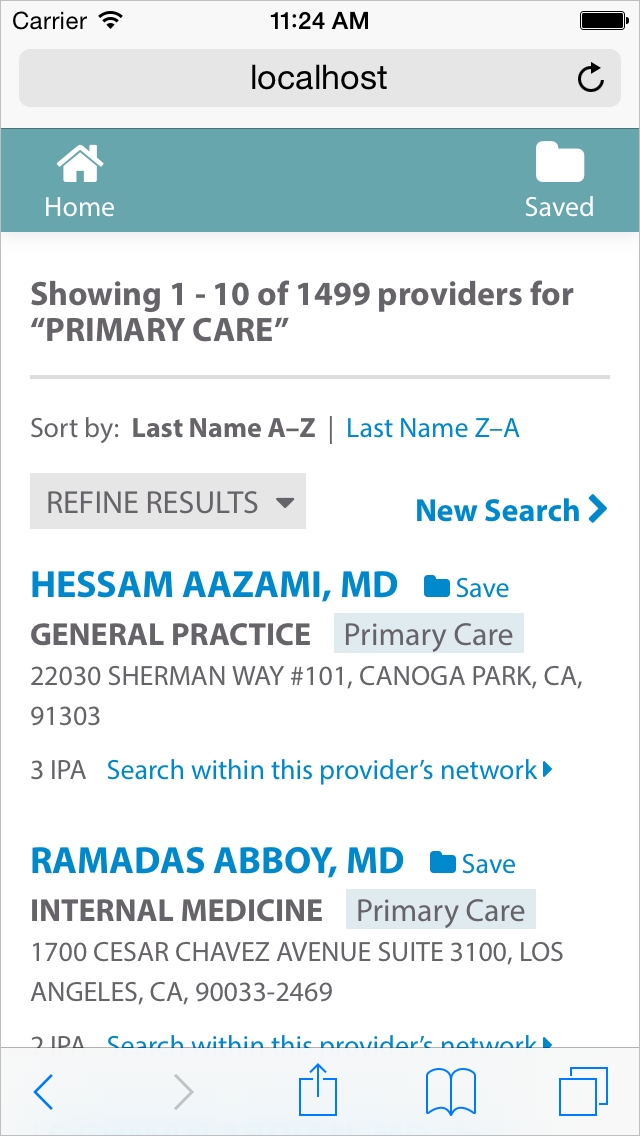Switch to the Home tab
This screenshot has height=1136, width=640.
tap(79, 180)
